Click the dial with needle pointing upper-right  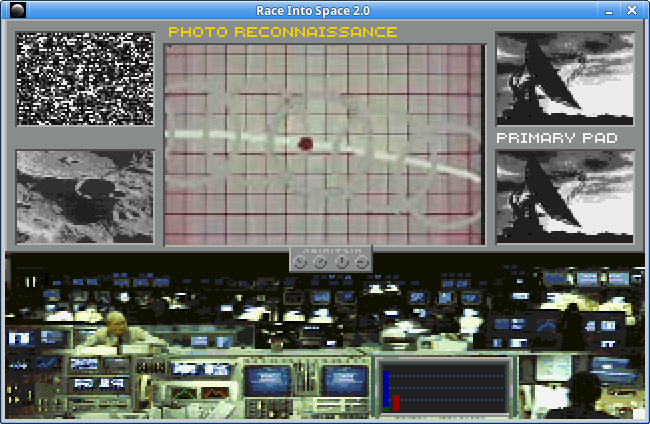tap(320, 262)
